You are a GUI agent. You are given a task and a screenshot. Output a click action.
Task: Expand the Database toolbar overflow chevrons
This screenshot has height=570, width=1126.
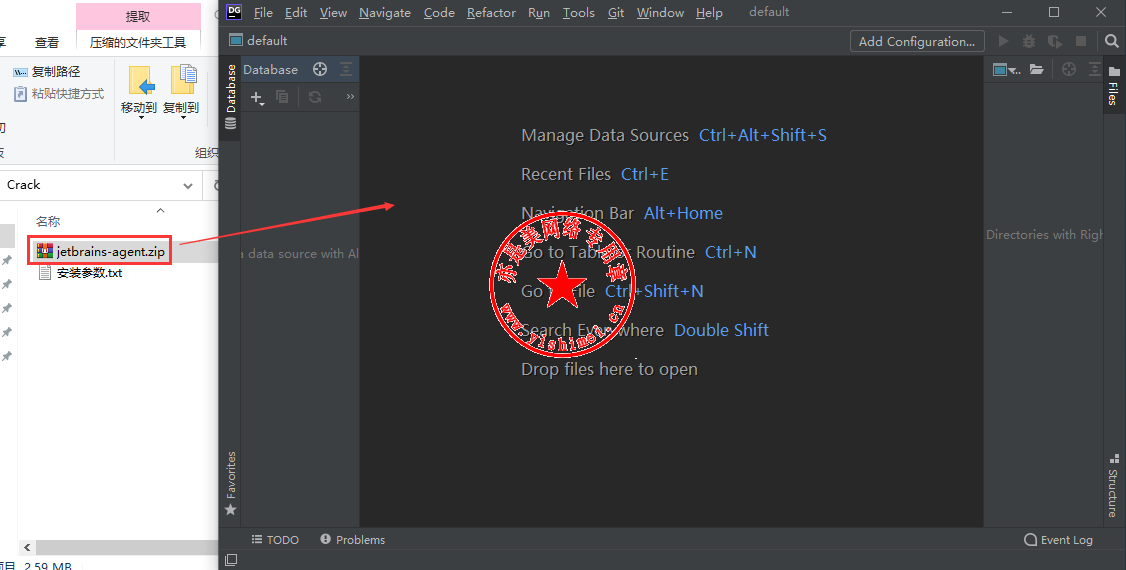click(350, 96)
